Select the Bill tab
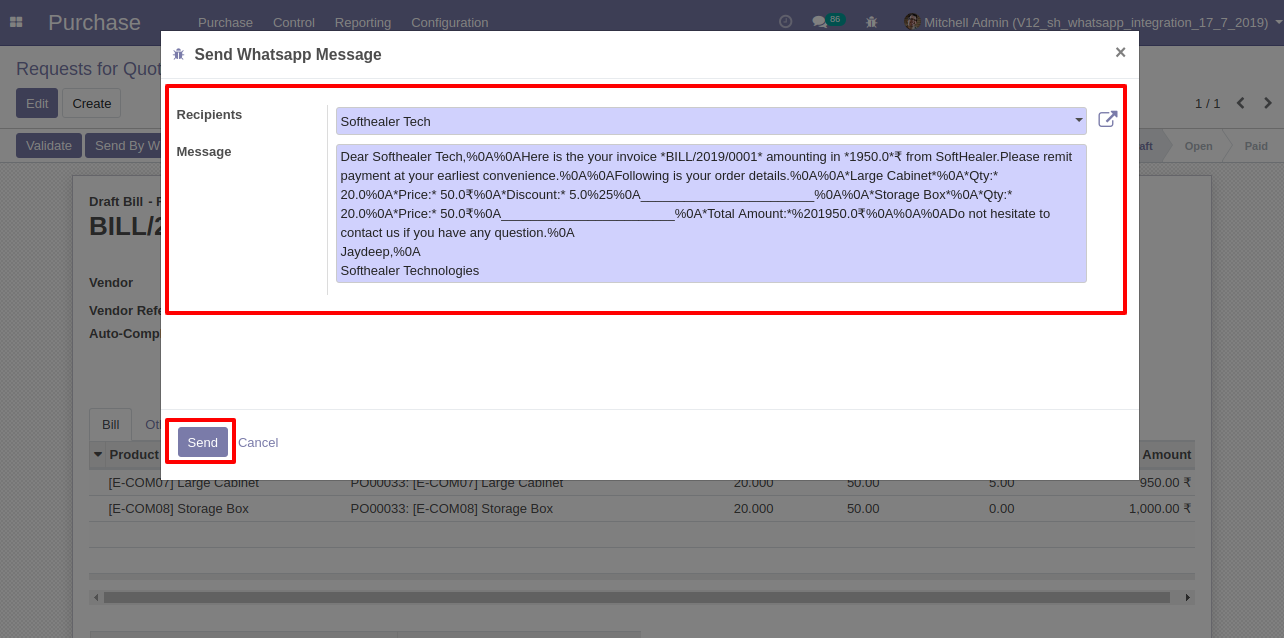This screenshot has width=1284, height=638. [110, 424]
